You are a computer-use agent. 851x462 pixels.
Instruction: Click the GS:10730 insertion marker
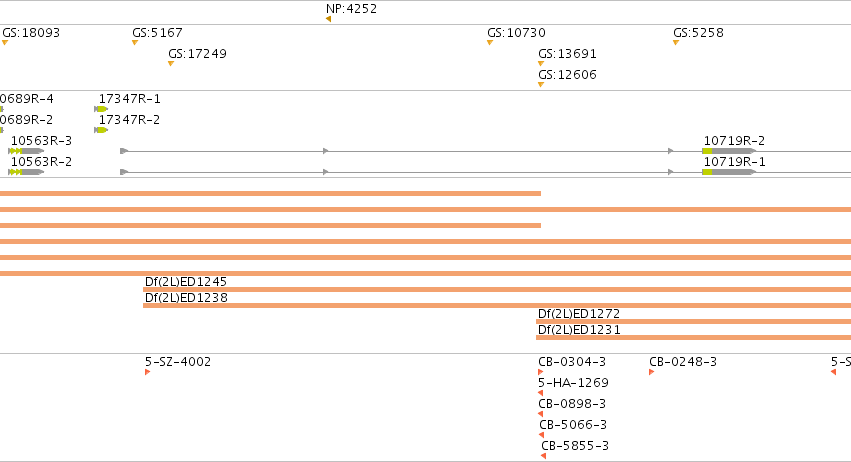point(490,43)
